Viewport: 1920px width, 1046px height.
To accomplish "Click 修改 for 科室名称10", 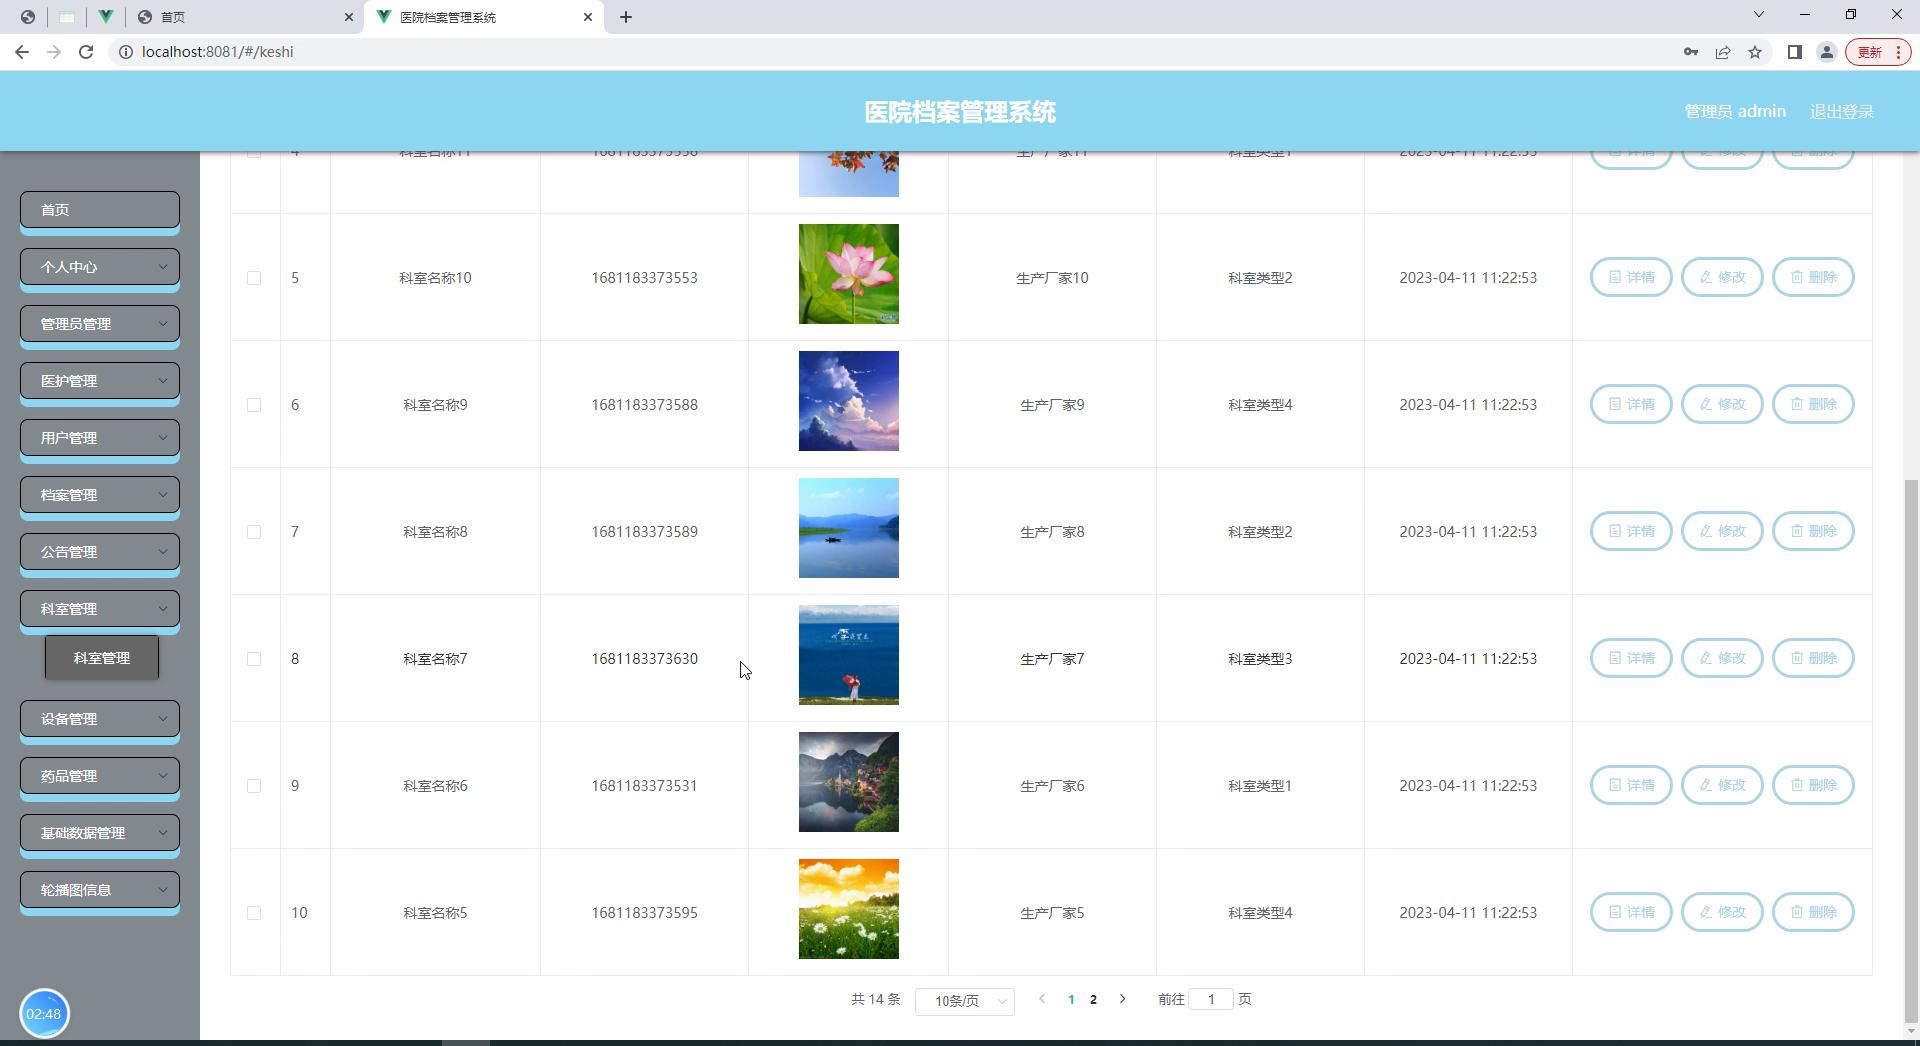I will [x=1722, y=277].
